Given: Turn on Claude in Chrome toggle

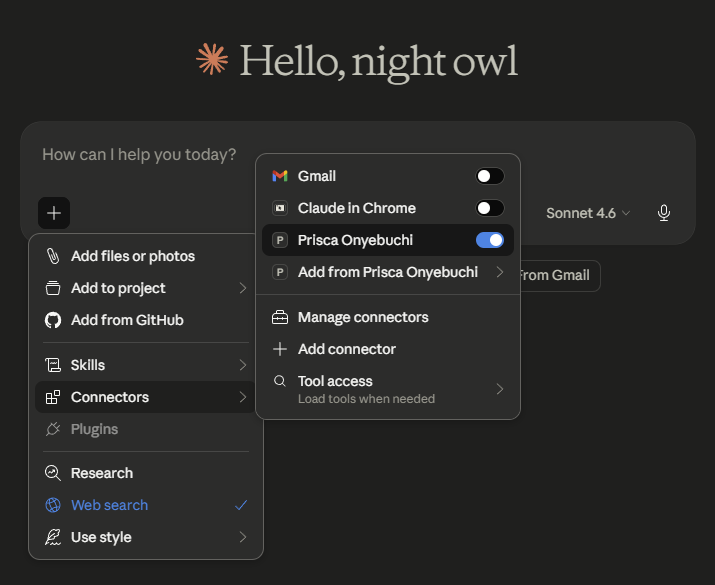Looking at the screenshot, I should click(x=490, y=208).
